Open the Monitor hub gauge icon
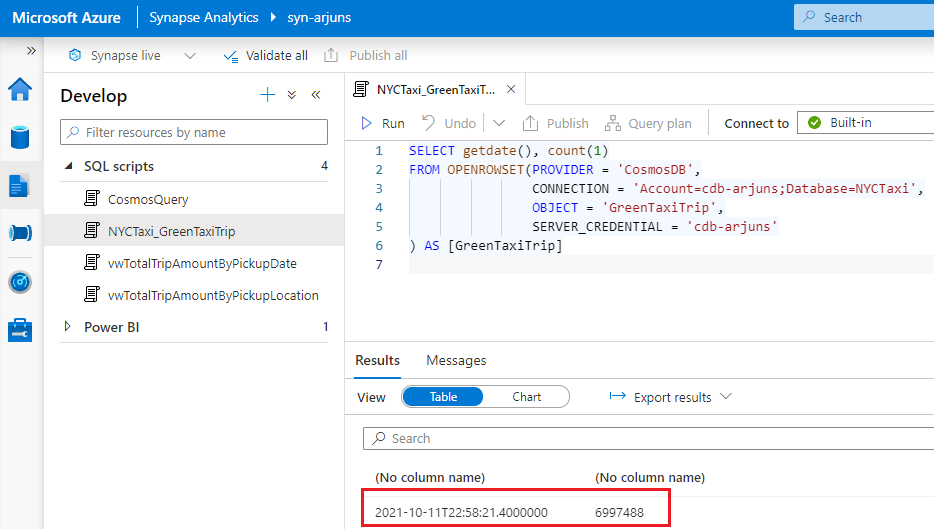 click(x=20, y=282)
